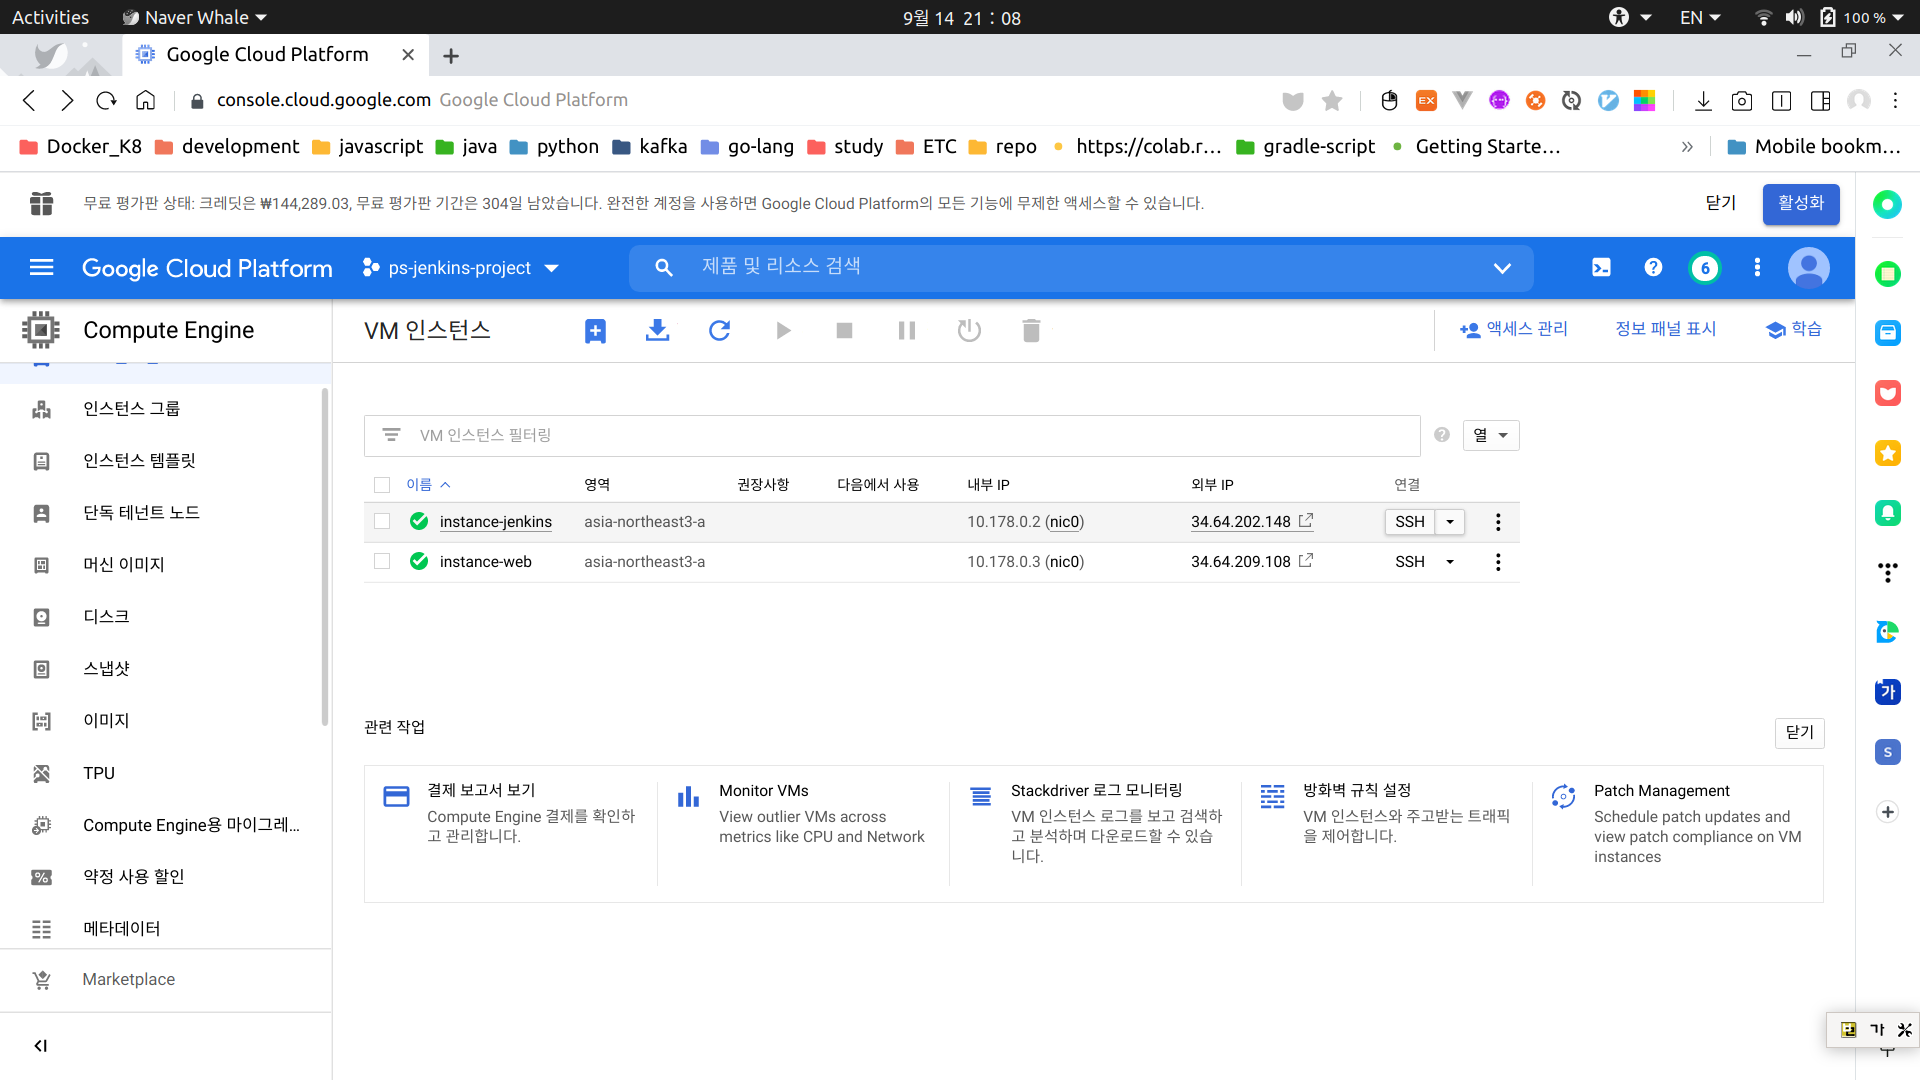Open more actions for instance-jenkins
The height and width of the screenshot is (1080, 1920).
click(x=1497, y=522)
